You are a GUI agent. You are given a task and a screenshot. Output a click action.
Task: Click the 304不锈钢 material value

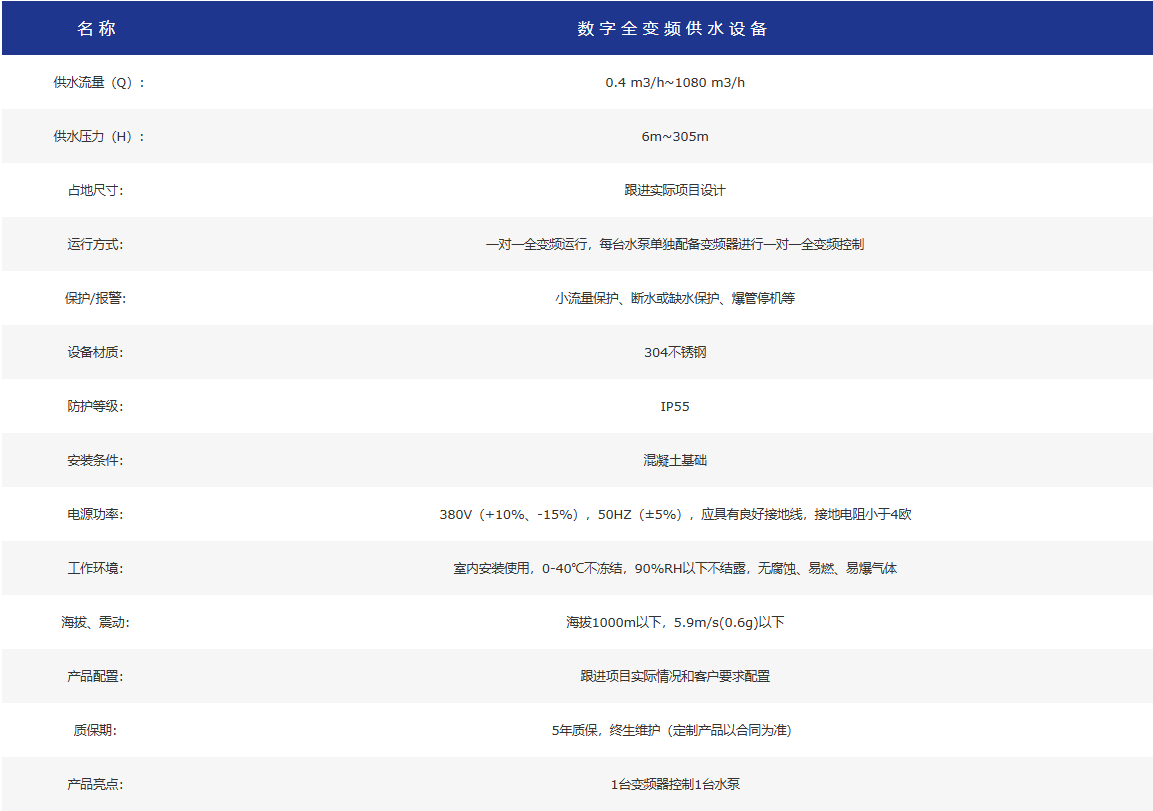coord(675,352)
